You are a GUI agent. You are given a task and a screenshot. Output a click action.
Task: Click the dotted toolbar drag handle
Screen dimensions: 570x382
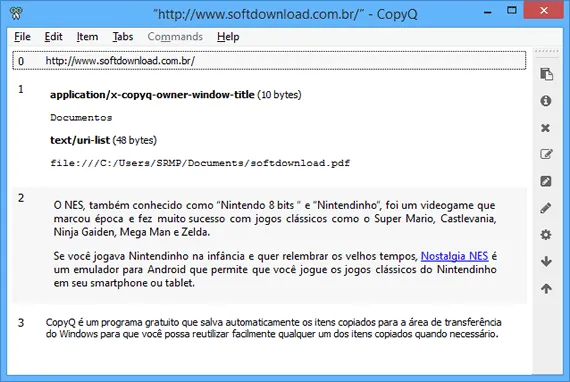click(546, 51)
